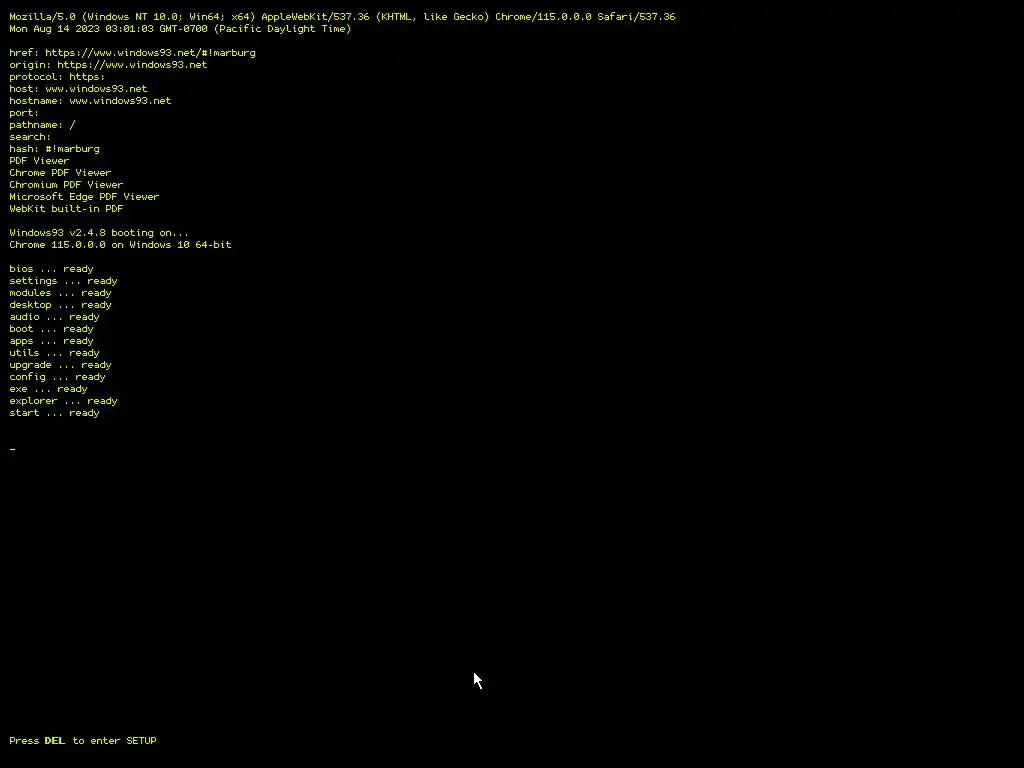Select the 'port:' line
The width and height of the screenshot is (1024, 768).
click(24, 113)
